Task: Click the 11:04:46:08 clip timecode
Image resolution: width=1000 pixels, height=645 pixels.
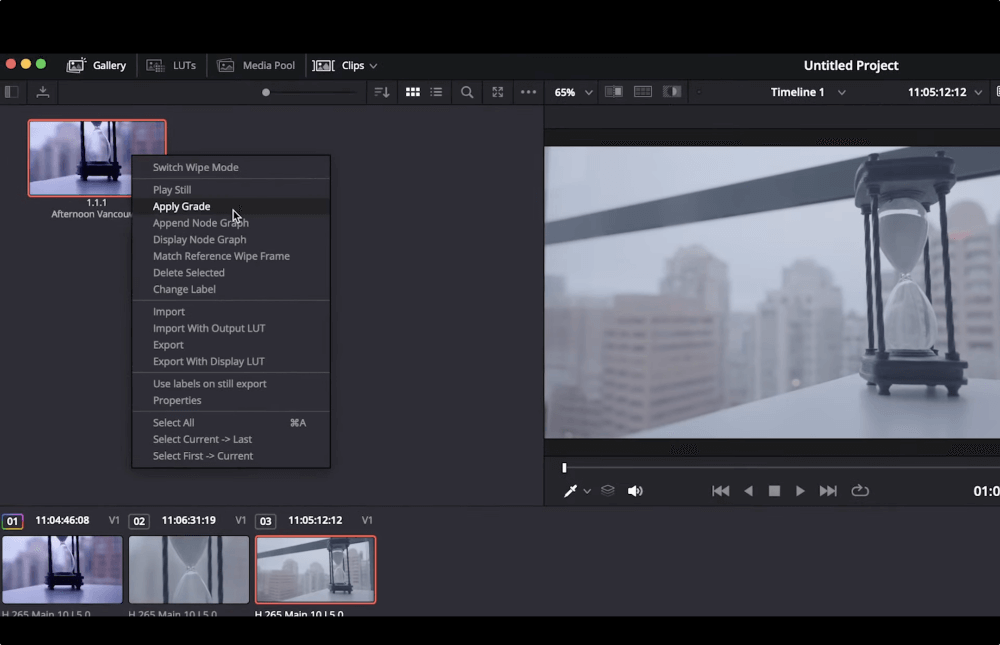Action: click(x=62, y=520)
